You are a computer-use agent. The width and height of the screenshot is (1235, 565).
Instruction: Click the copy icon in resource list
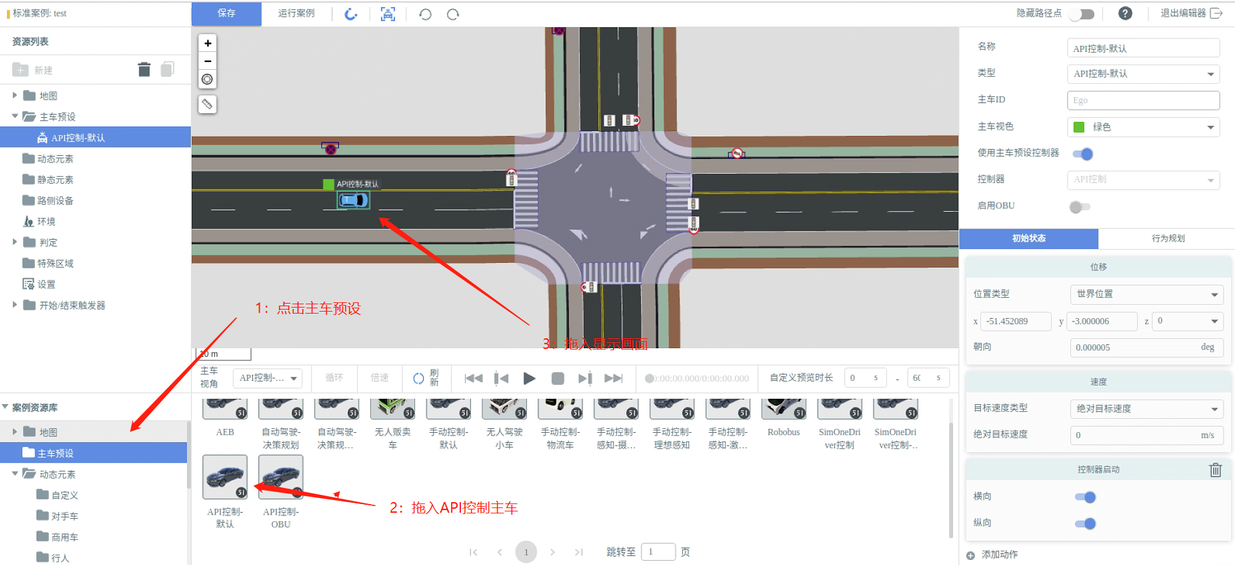click(167, 69)
